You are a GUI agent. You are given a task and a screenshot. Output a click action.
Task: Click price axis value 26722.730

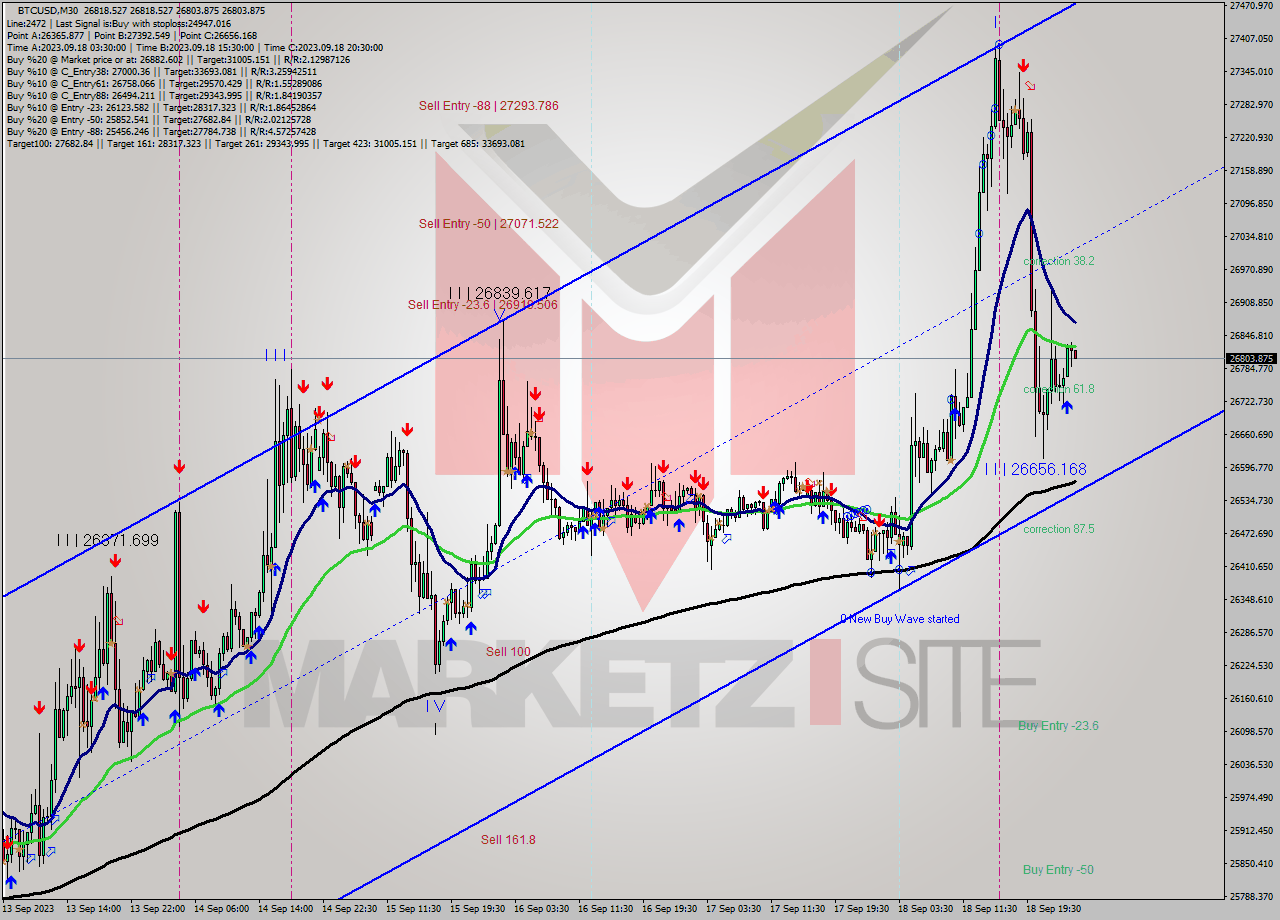pyautogui.click(x=1250, y=401)
